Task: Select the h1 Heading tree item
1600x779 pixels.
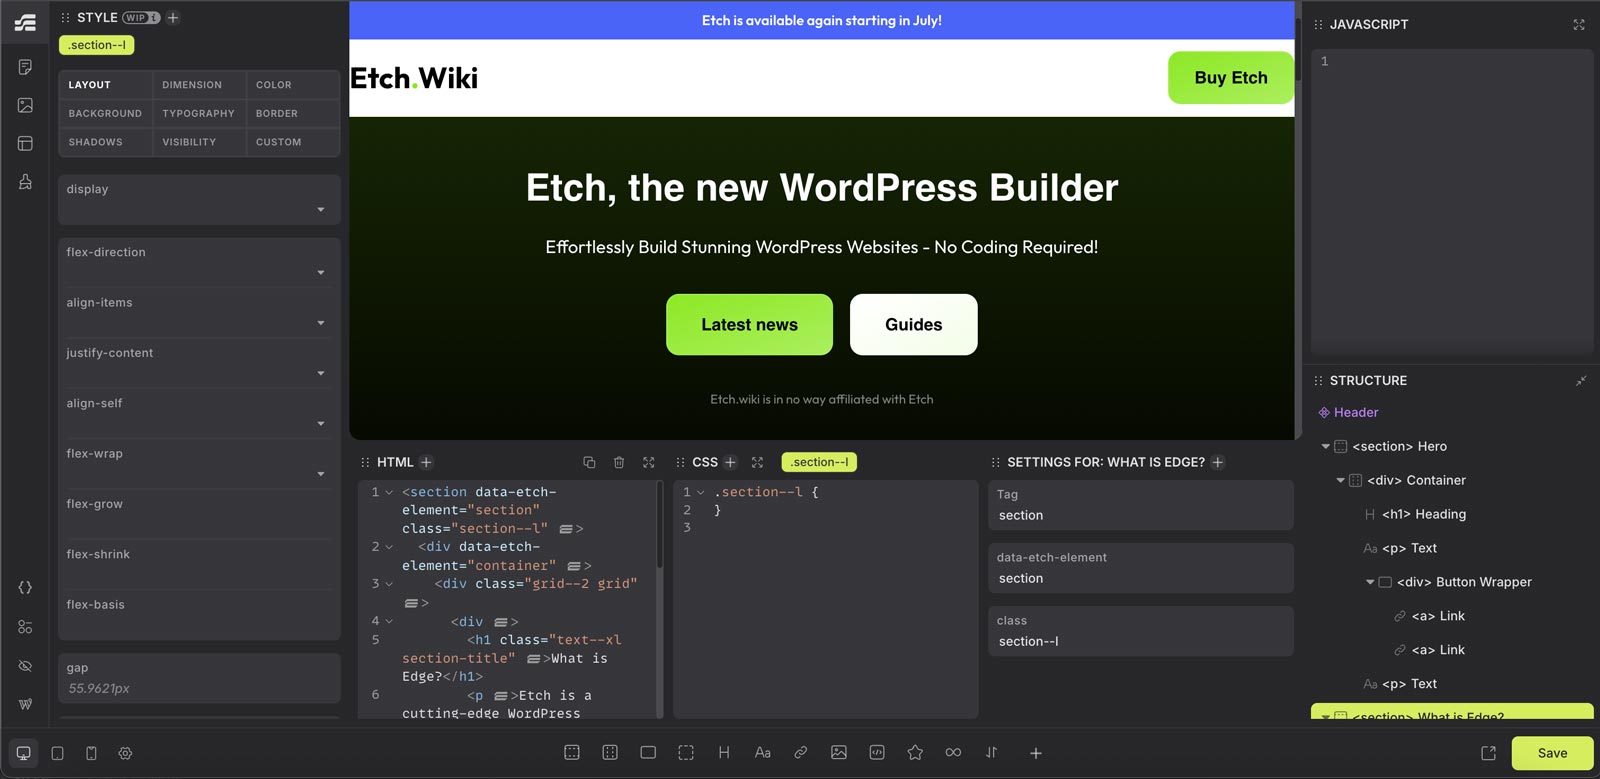Action: coord(1414,514)
